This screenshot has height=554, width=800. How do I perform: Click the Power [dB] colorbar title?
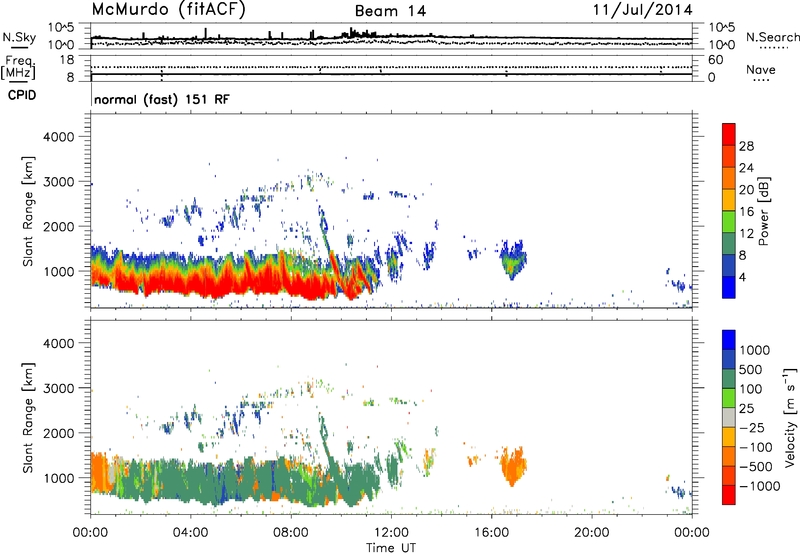(763, 211)
